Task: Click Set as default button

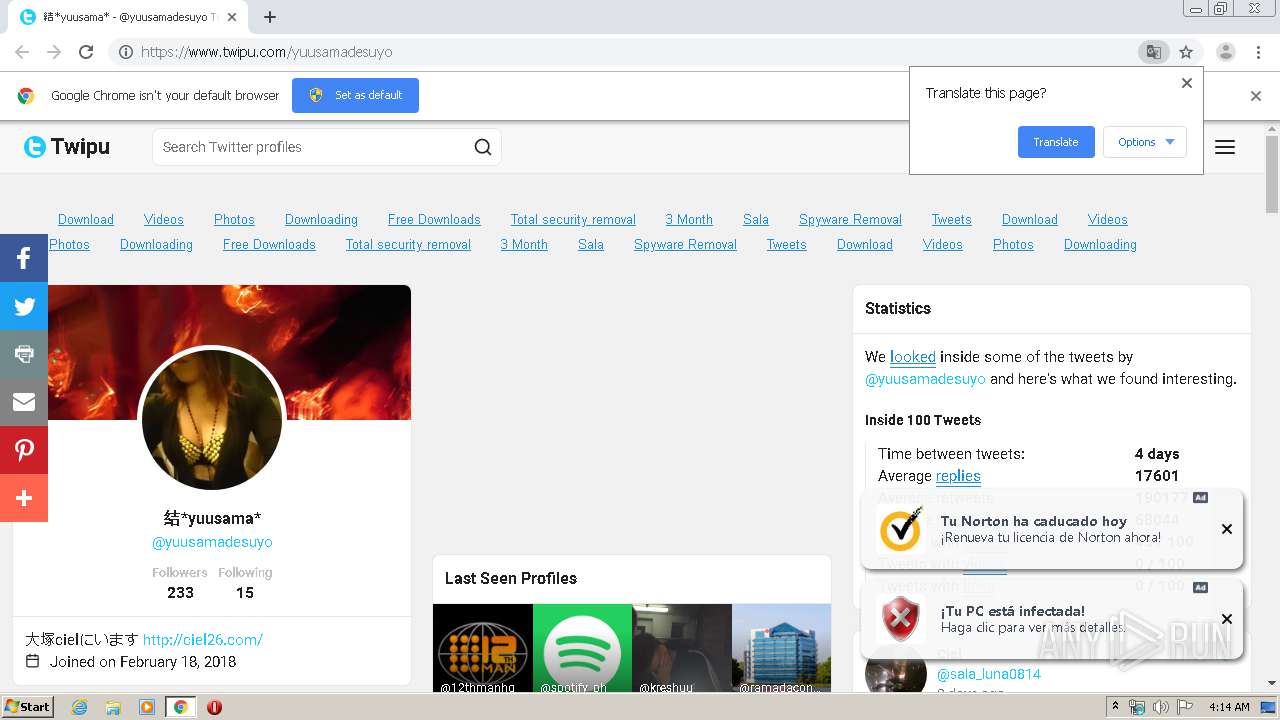Action: click(355, 95)
